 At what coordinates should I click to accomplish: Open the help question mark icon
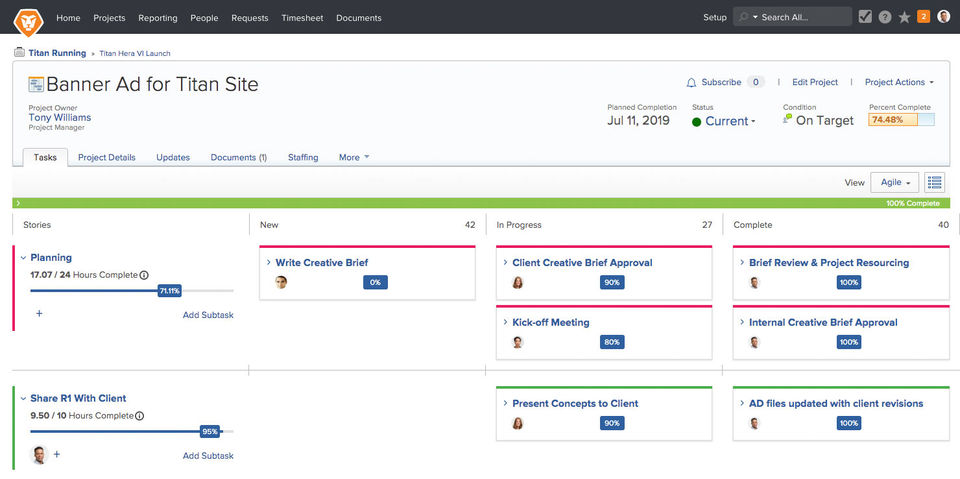pyautogui.click(x=884, y=17)
